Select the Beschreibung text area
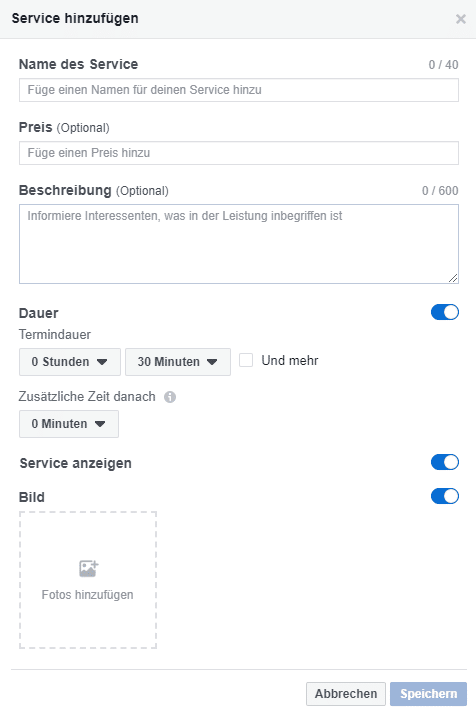Image resolution: width=476 pixels, height=717 pixels. [x=239, y=244]
